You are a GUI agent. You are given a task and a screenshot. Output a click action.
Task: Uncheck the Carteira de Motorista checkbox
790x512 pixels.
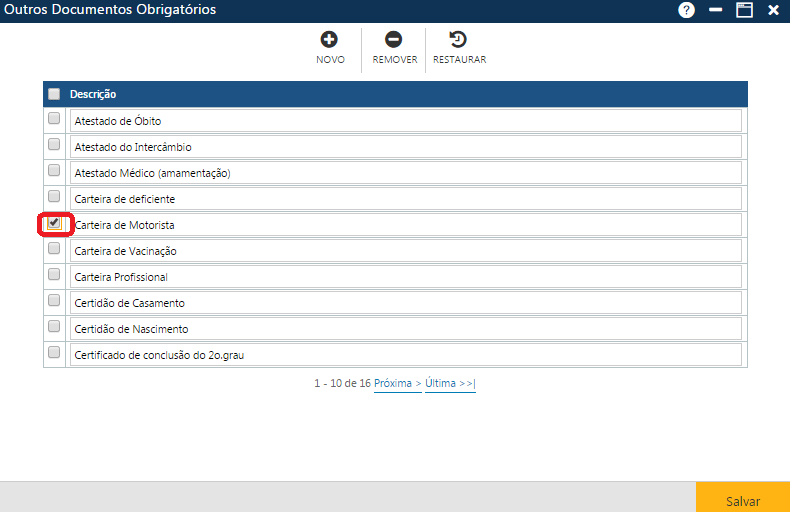54,222
